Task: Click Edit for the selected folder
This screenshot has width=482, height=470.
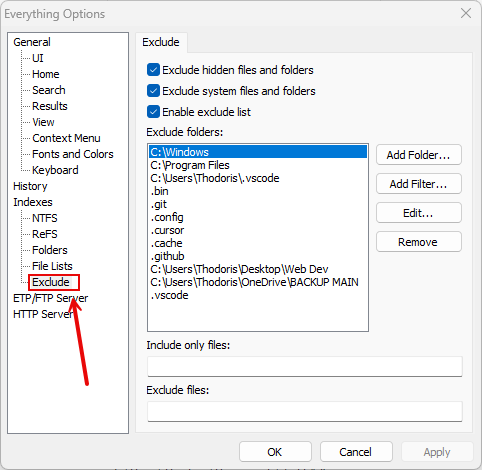Action: 419,213
